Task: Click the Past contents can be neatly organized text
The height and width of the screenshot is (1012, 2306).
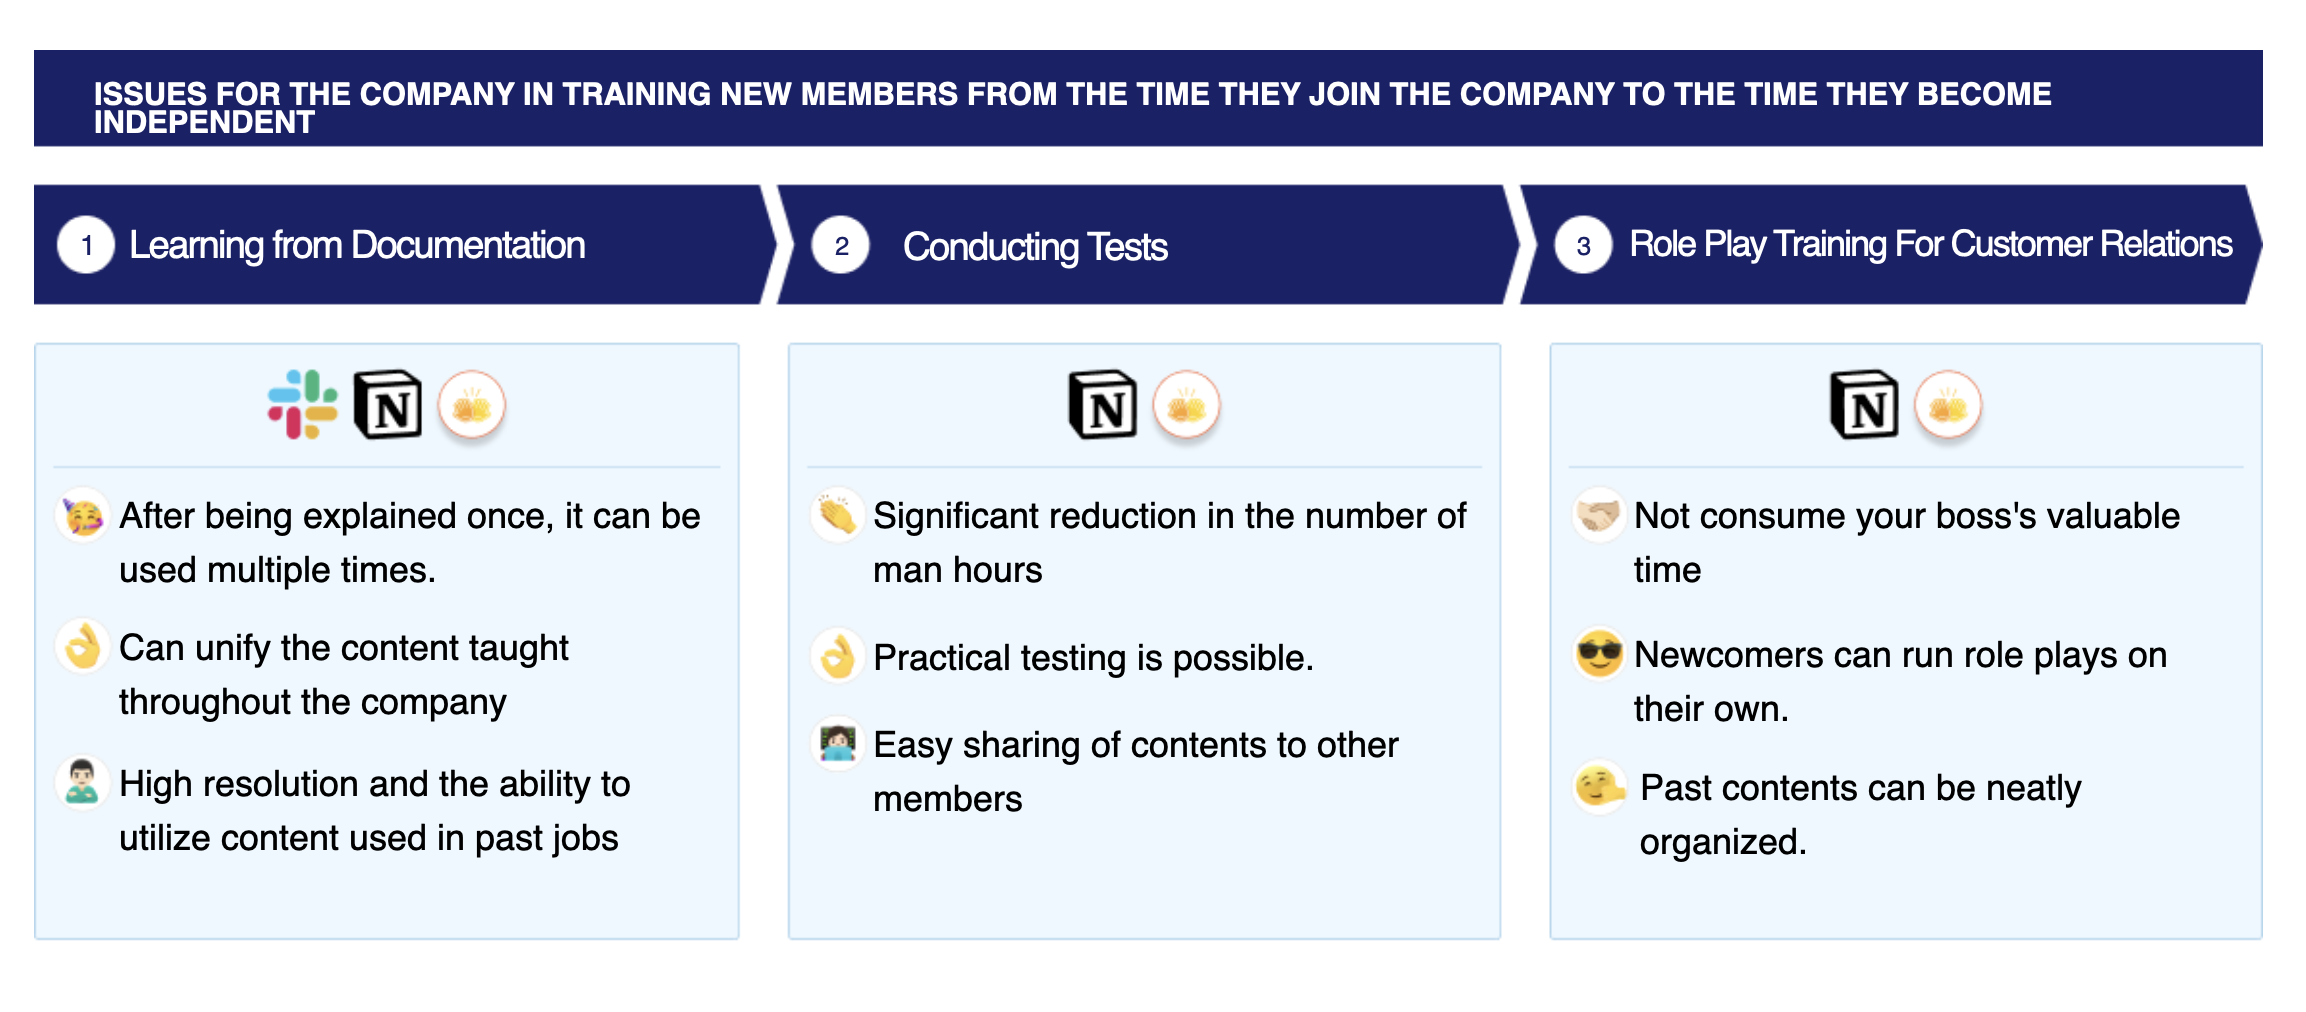Action: pyautogui.click(x=1860, y=814)
